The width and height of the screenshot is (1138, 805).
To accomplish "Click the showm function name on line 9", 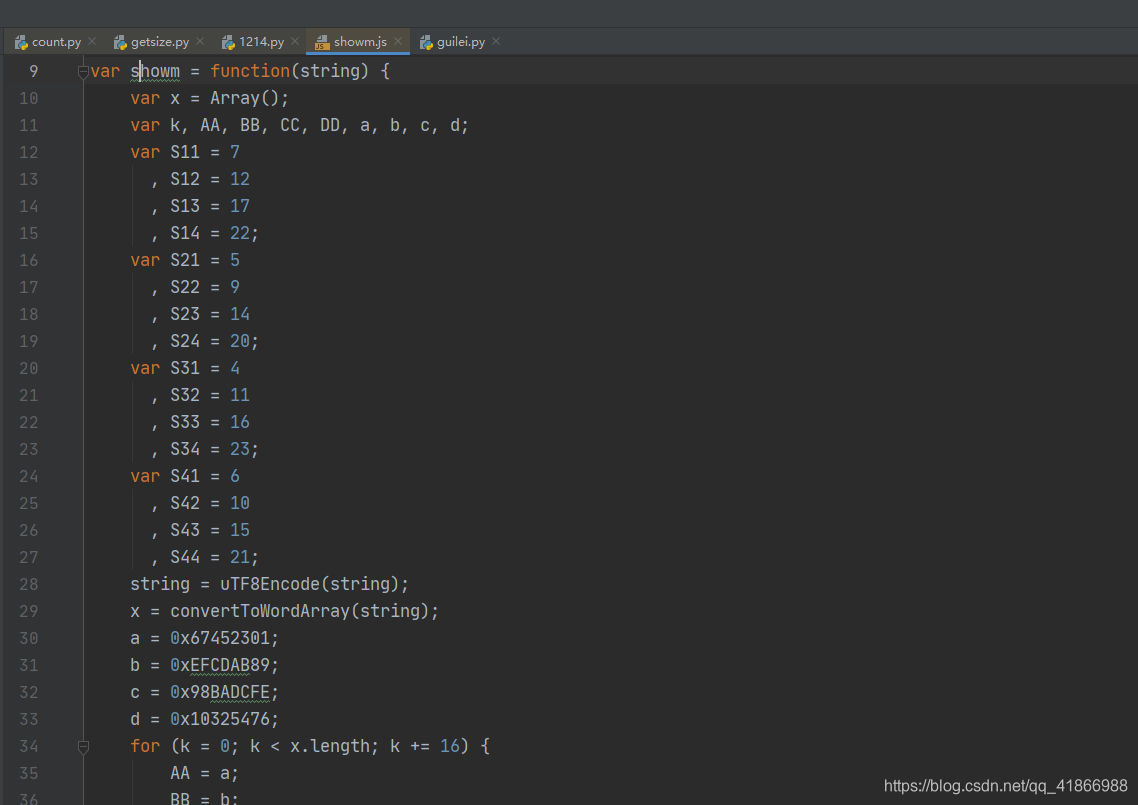I will 155,71.
